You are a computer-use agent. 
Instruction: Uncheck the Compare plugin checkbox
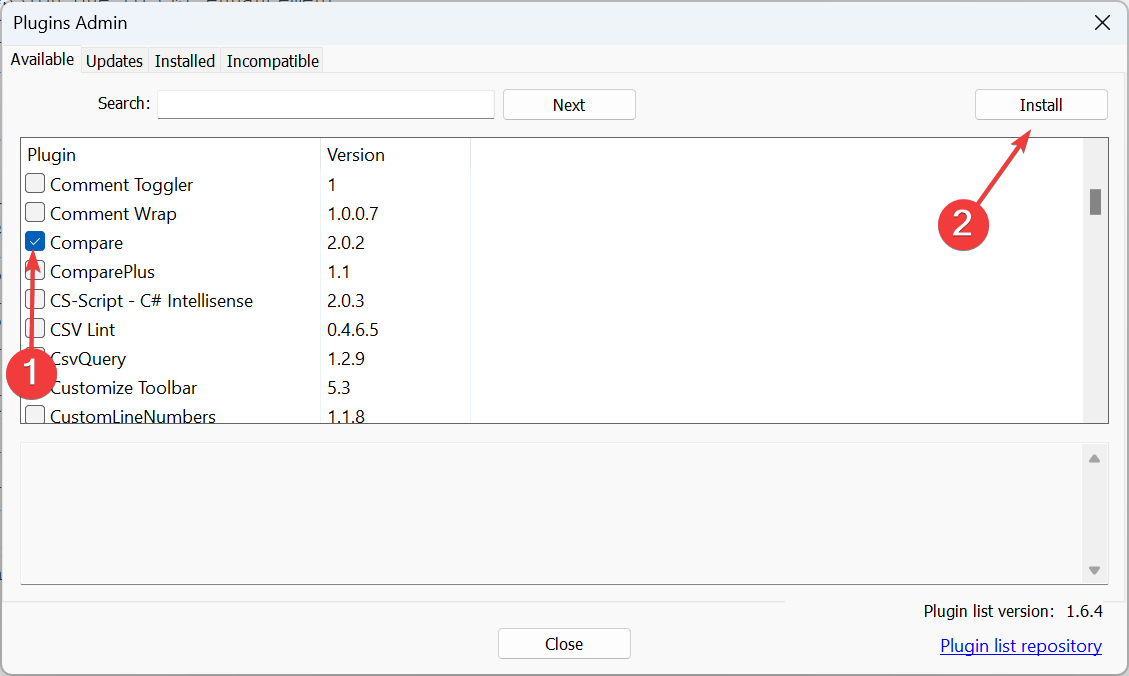pyautogui.click(x=35, y=242)
